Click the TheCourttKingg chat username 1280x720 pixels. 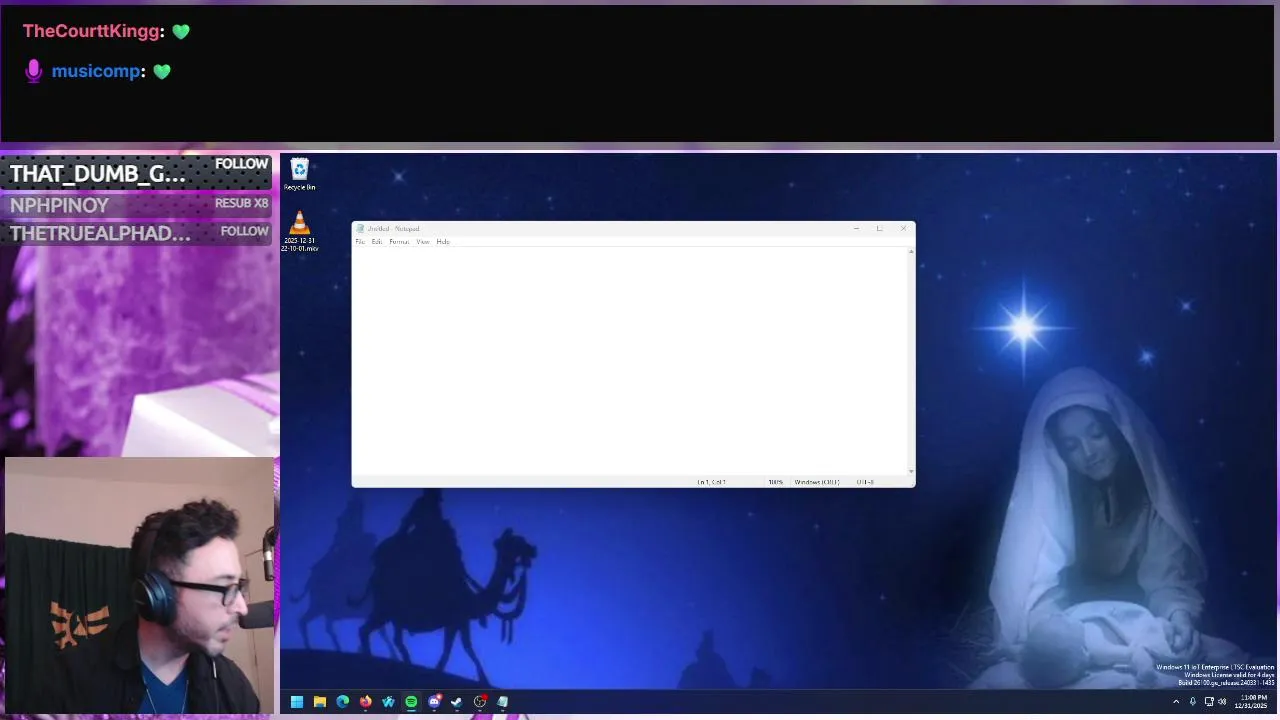pyautogui.click(x=91, y=31)
